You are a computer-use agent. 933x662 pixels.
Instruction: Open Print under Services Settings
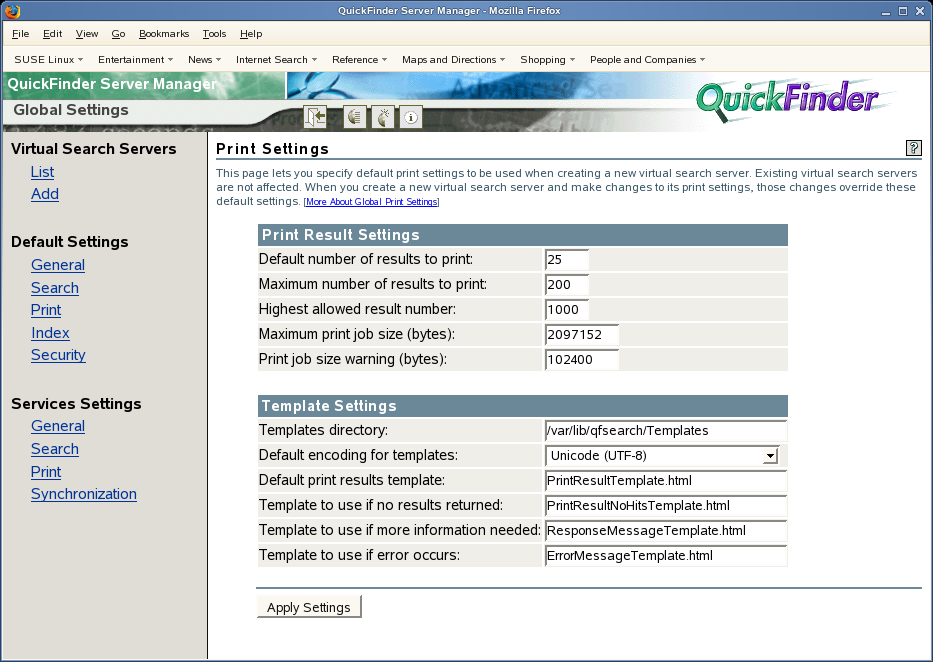46,472
